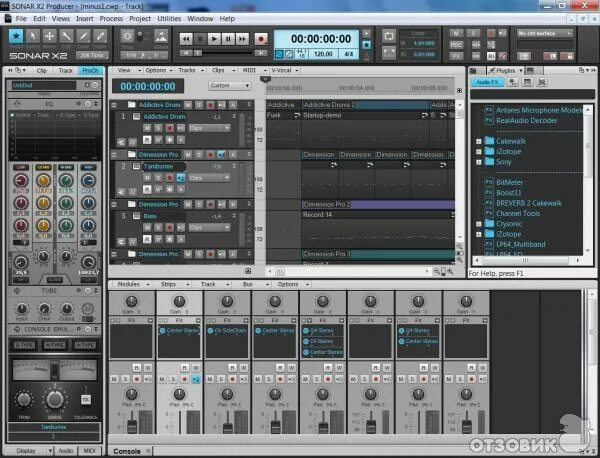Image resolution: width=600 pixels, height=458 pixels.
Task: Open the No ctrl surface dropdown
Action: [x=545, y=34]
